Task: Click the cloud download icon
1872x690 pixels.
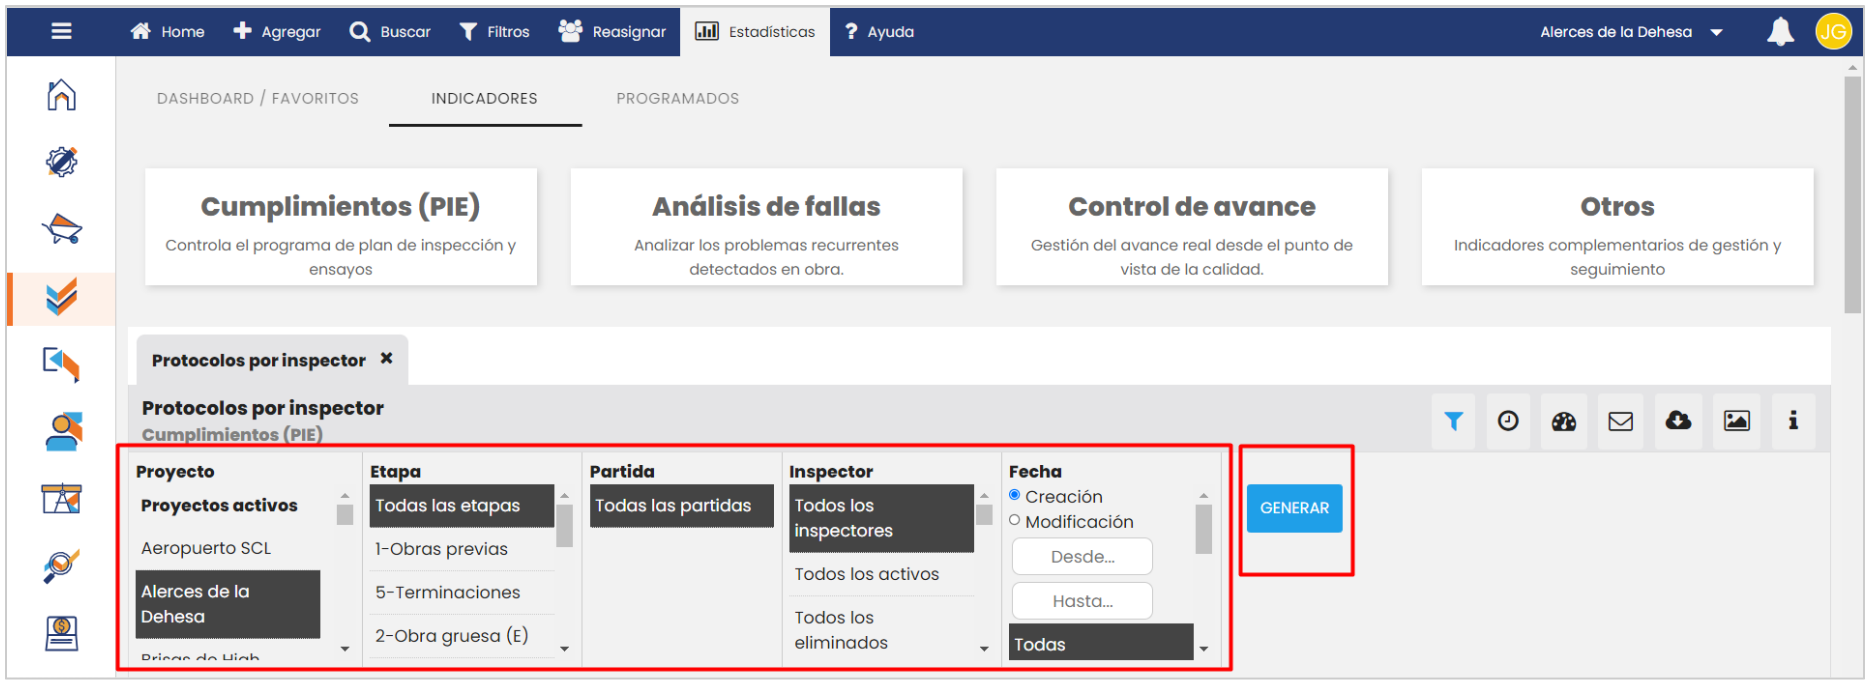Action: pos(1678,422)
